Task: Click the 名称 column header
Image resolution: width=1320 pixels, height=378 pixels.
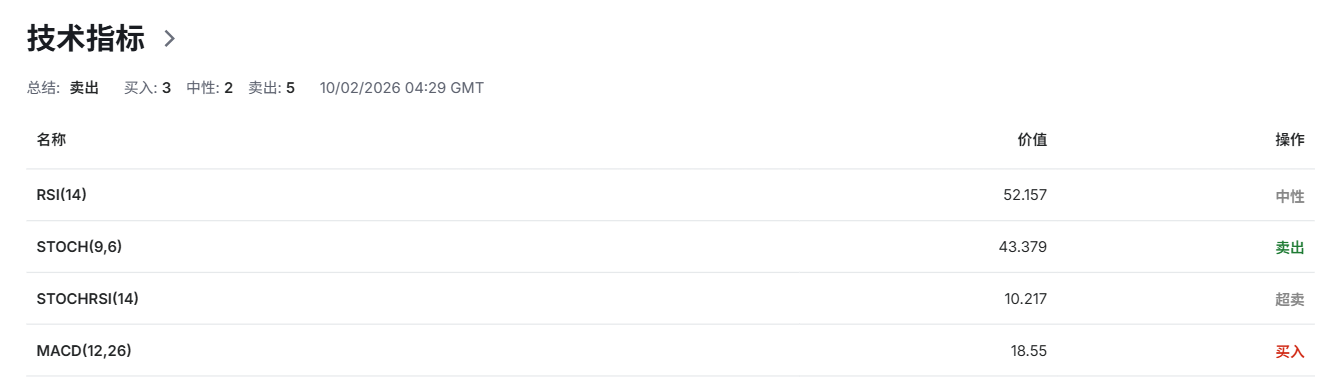Action: point(51,140)
